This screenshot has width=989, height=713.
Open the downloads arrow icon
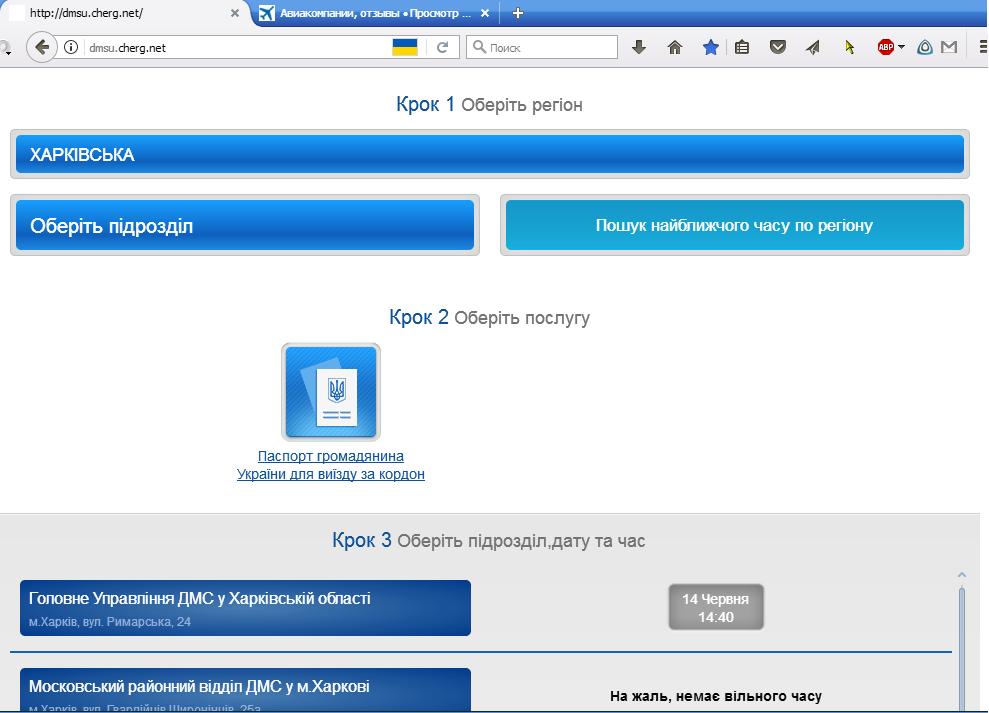point(639,47)
